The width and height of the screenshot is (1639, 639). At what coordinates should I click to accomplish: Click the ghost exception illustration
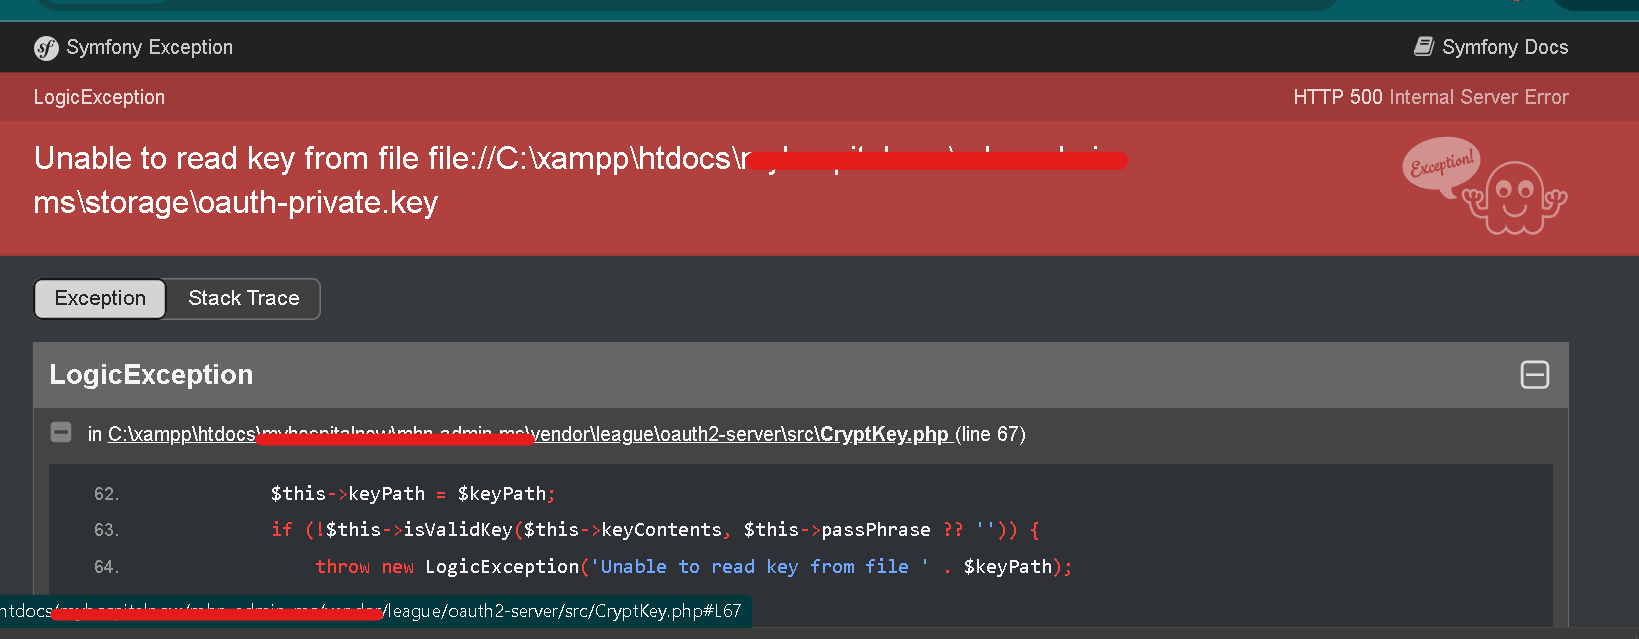pos(1517,198)
